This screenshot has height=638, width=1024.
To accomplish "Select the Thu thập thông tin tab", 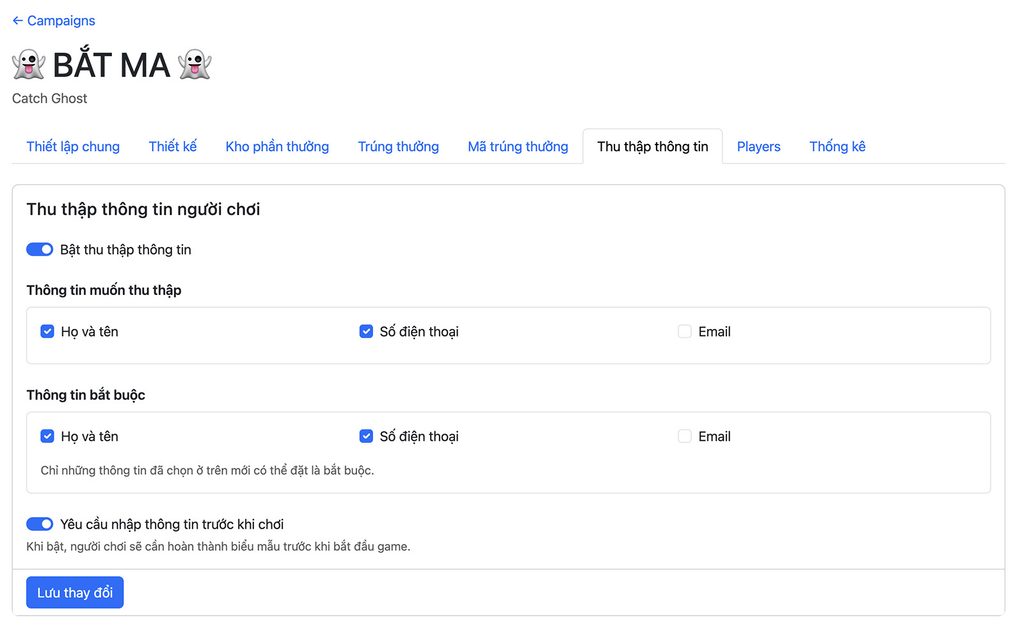I will pos(652,146).
